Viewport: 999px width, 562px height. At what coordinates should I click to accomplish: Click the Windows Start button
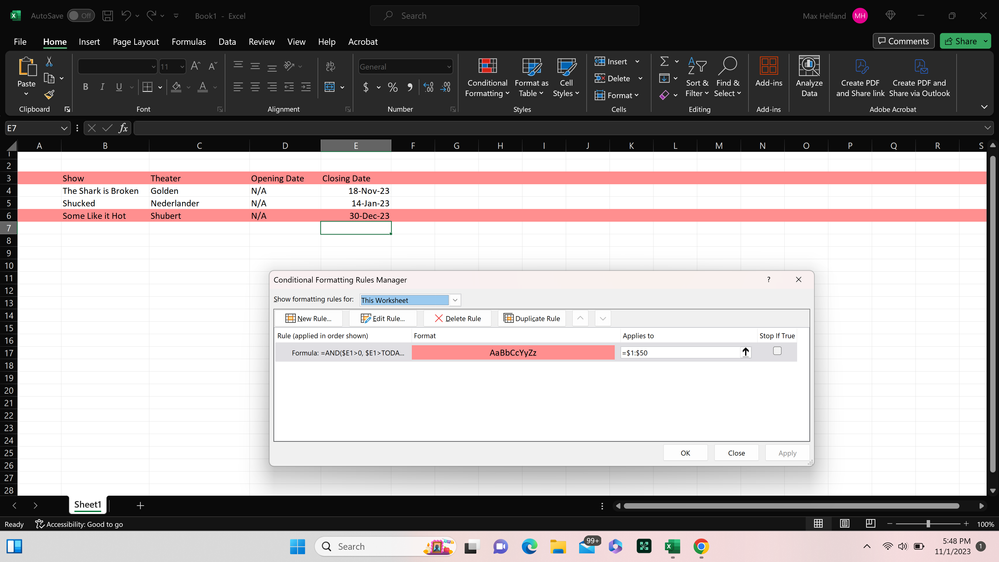point(298,547)
